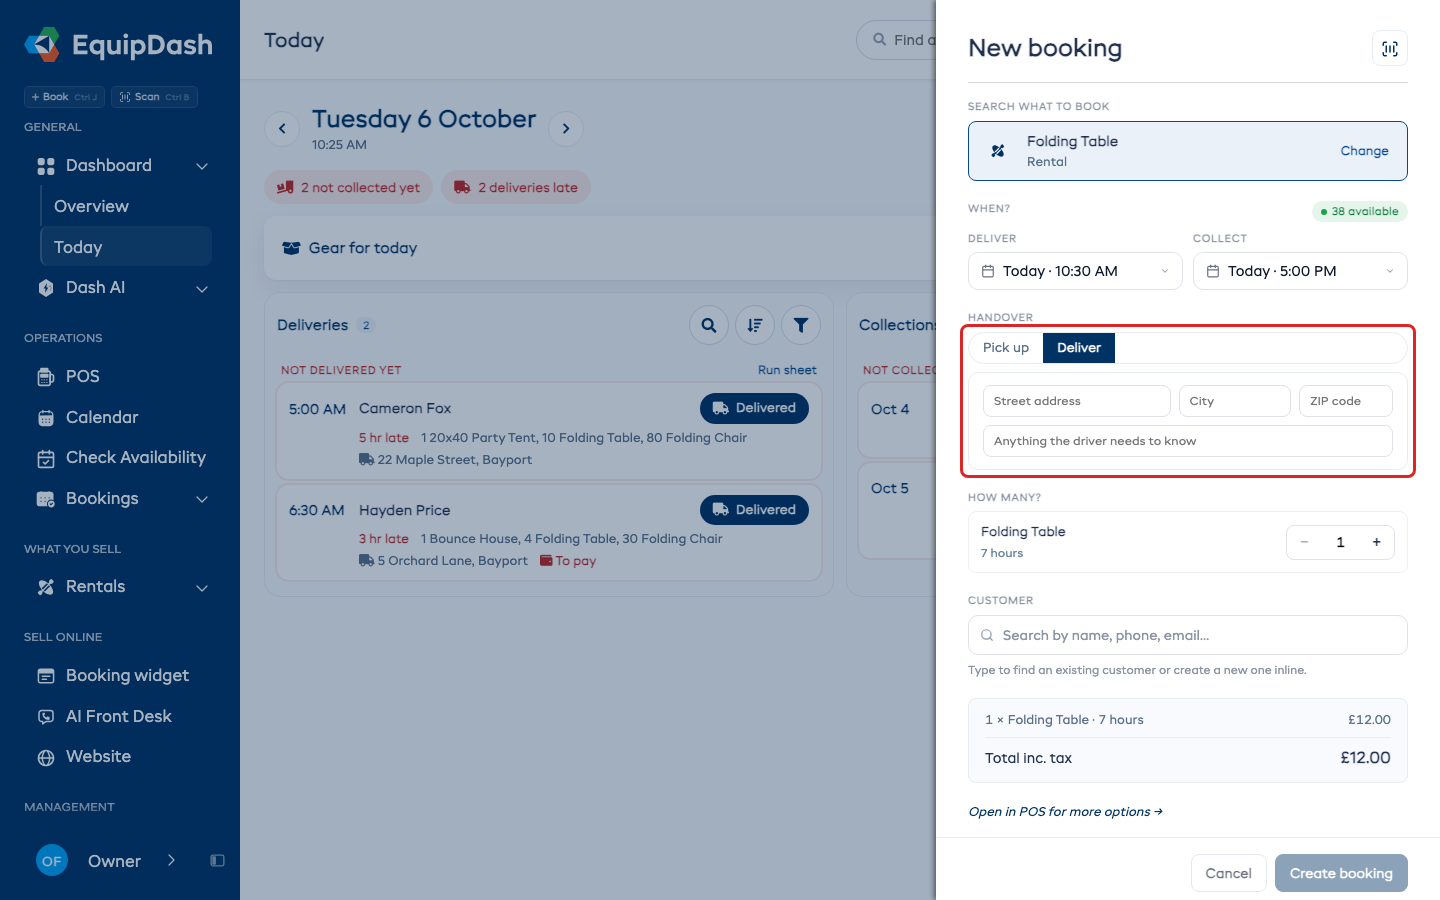Image resolution: width=1440 pixels, height=900 pixels.
Task: Select Pick up handover option
Action: tap(1006, 348)
